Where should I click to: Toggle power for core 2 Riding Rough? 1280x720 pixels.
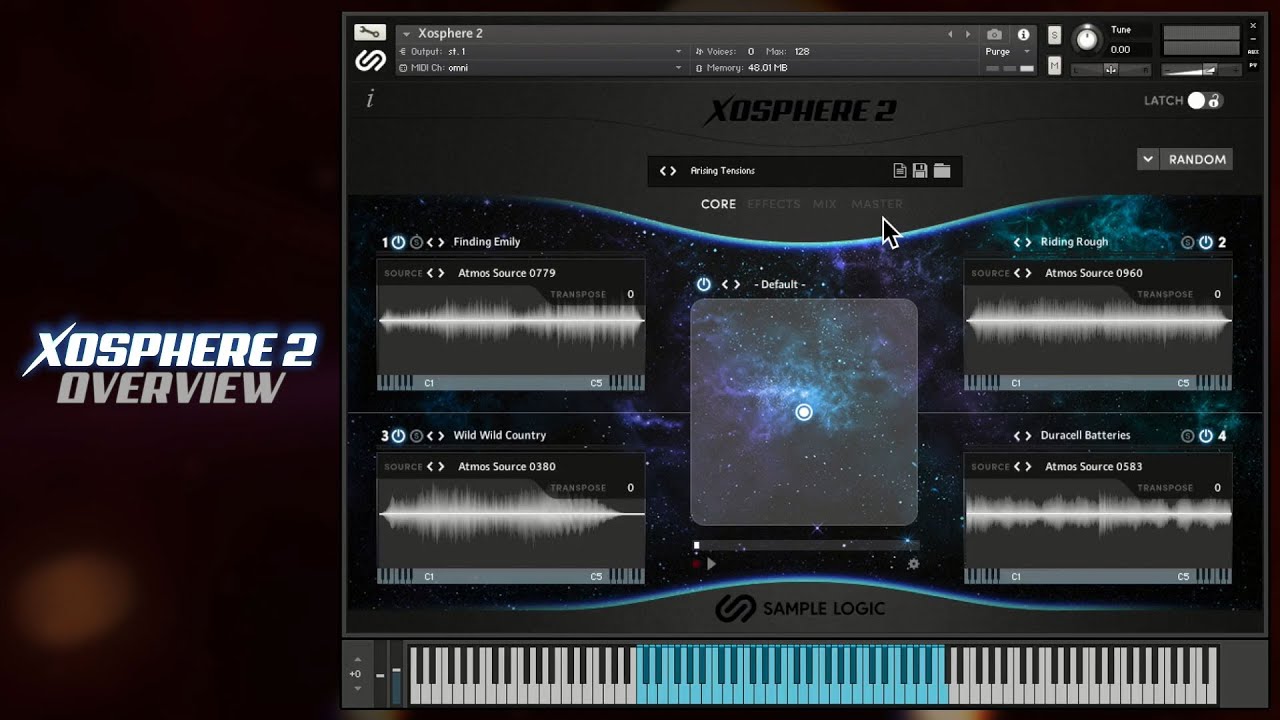pos(1205,242)
